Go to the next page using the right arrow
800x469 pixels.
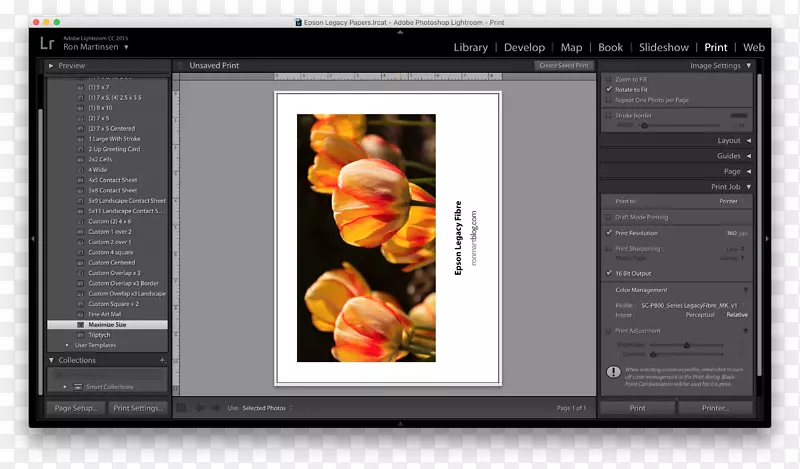click(x=214, y=408)
